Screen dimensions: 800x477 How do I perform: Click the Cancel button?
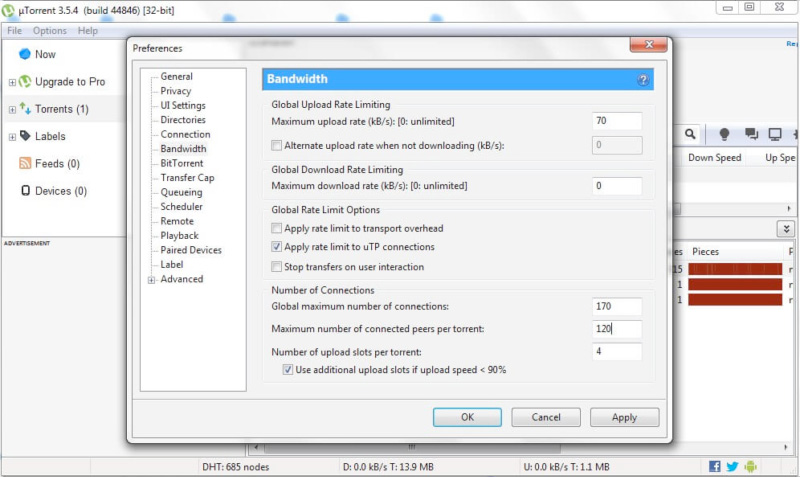545,417
